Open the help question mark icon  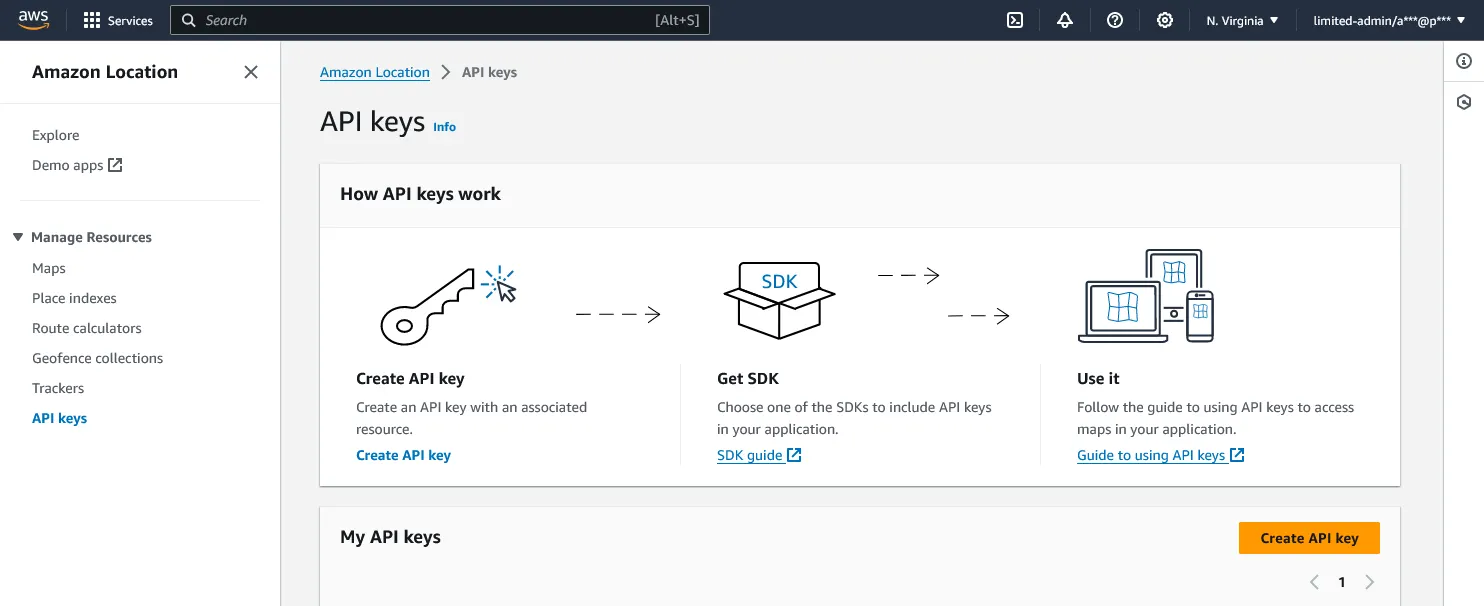tap(1115, 20)
